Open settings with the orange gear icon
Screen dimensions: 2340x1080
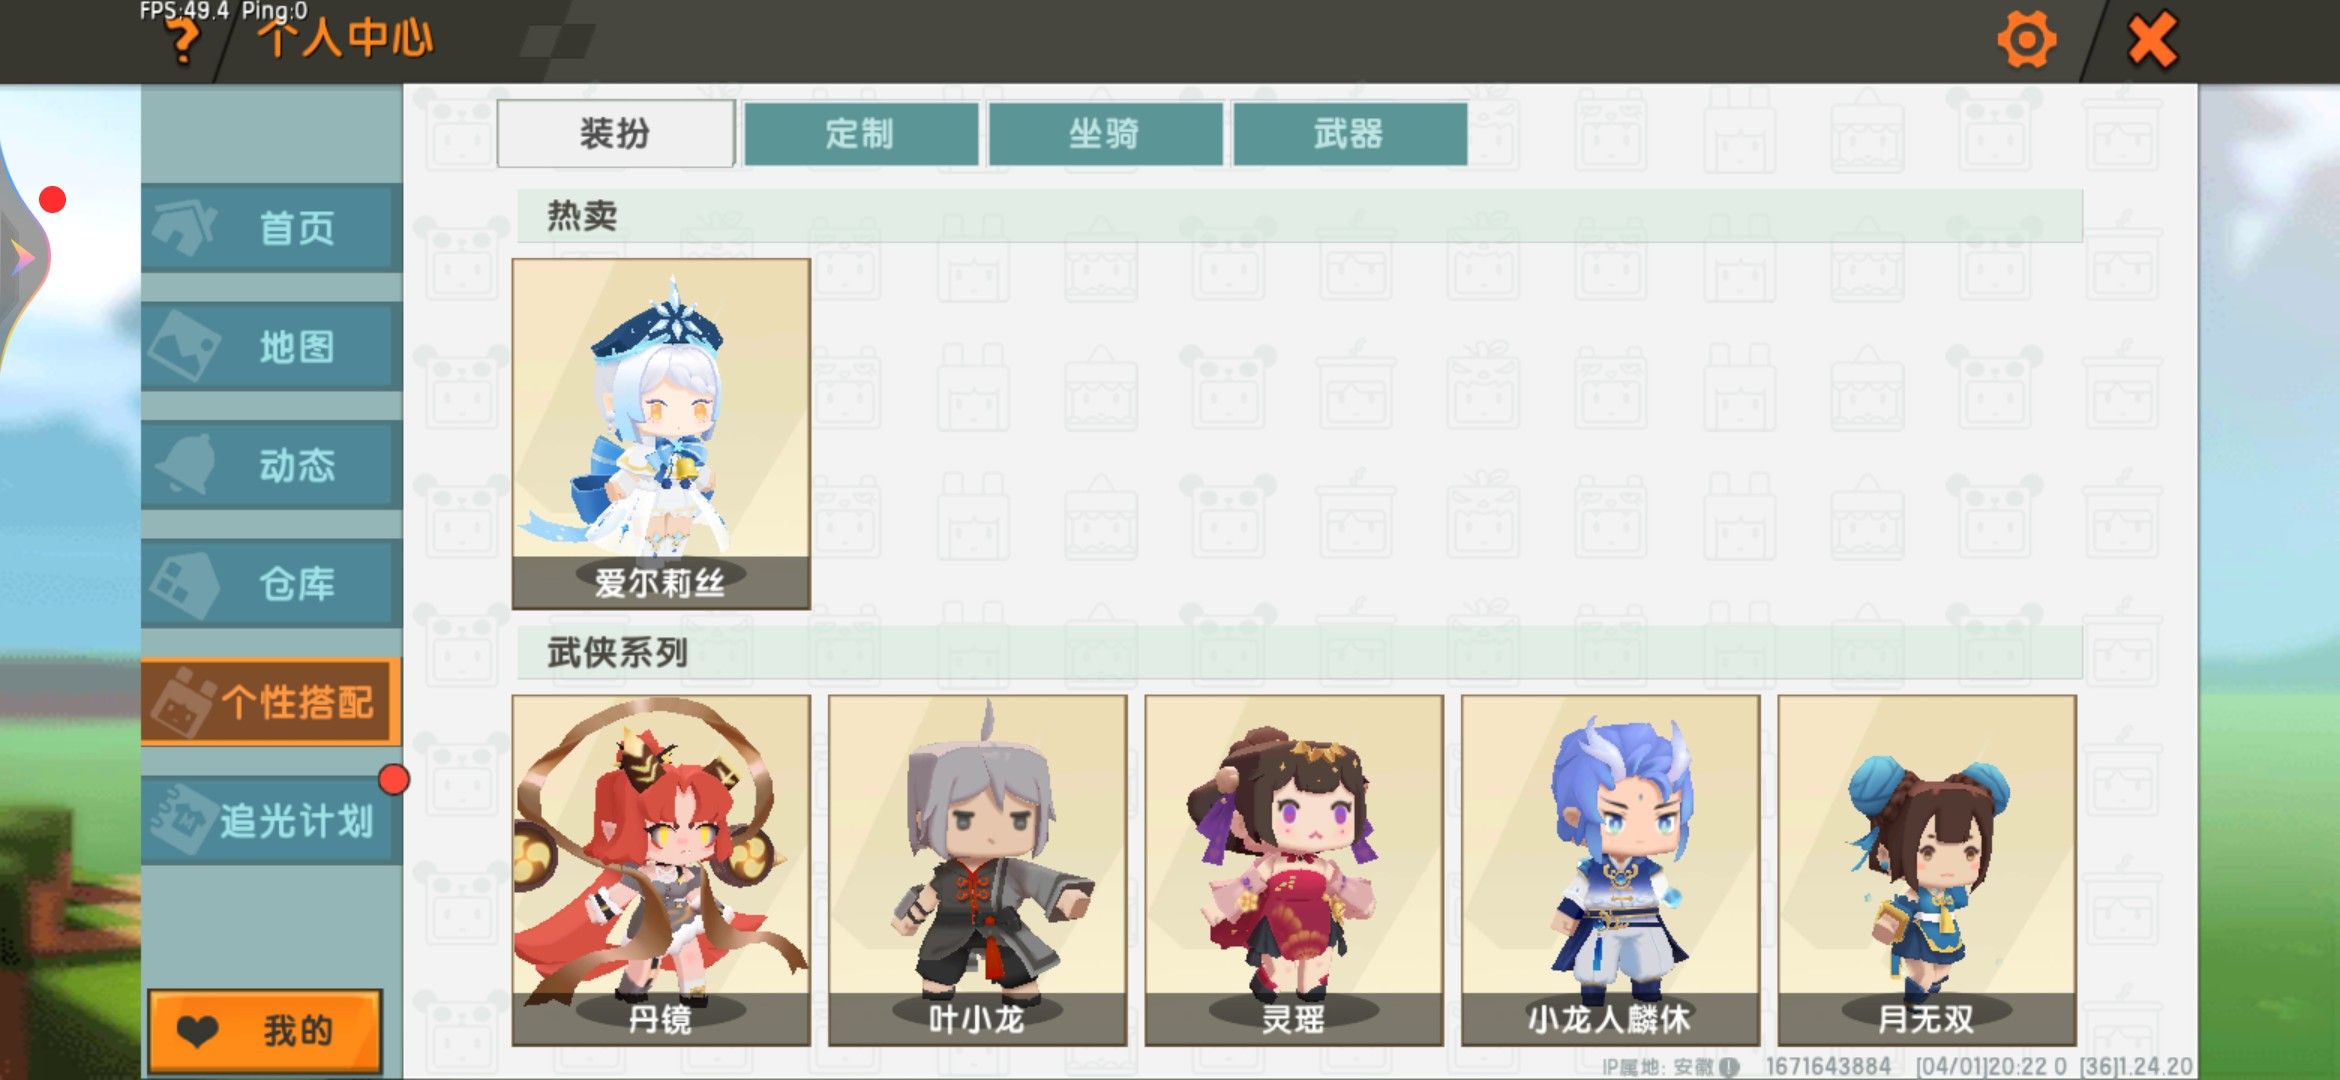pos(2026,40)
